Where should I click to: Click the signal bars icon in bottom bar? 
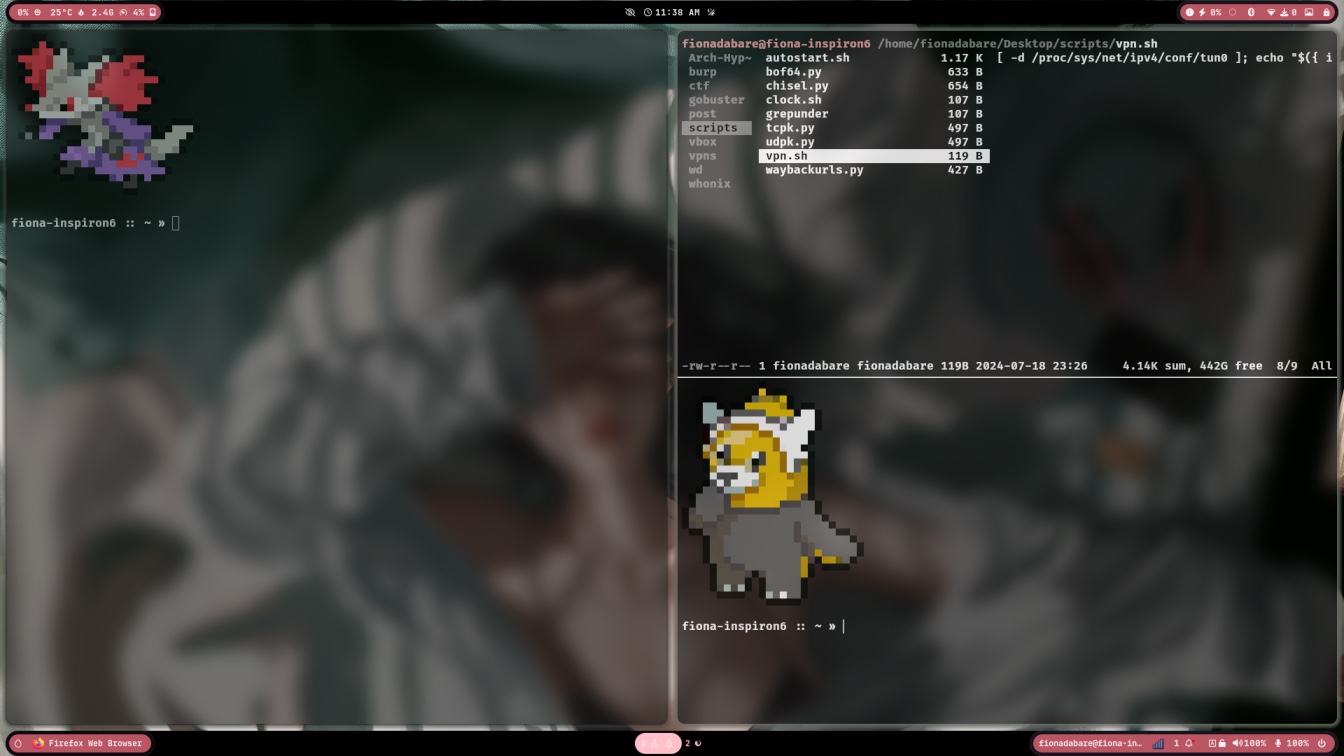coord(1158,743)
